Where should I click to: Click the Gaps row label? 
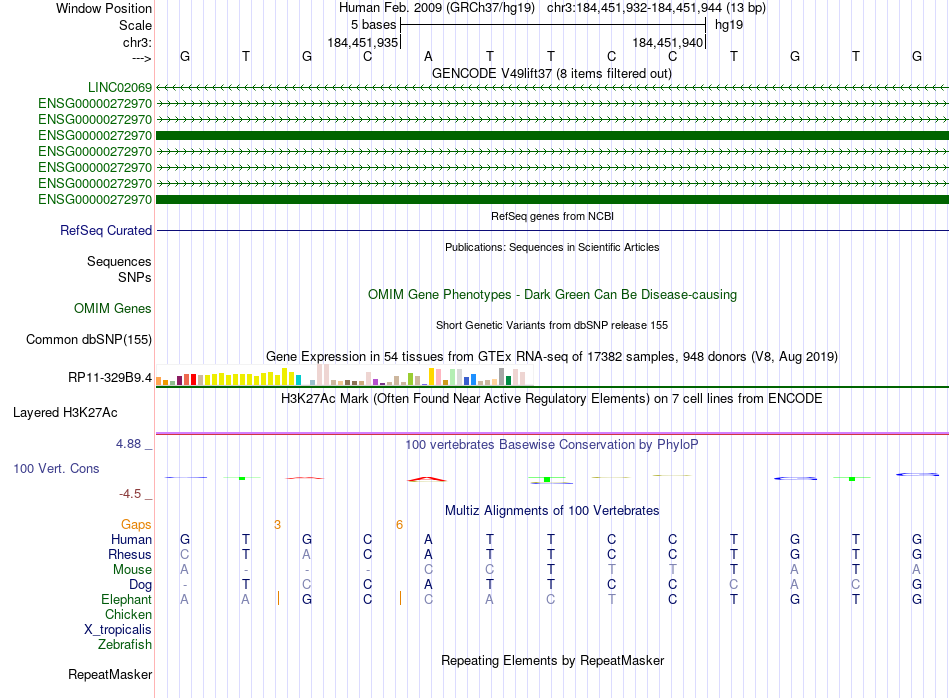click(x=136, y=525)
